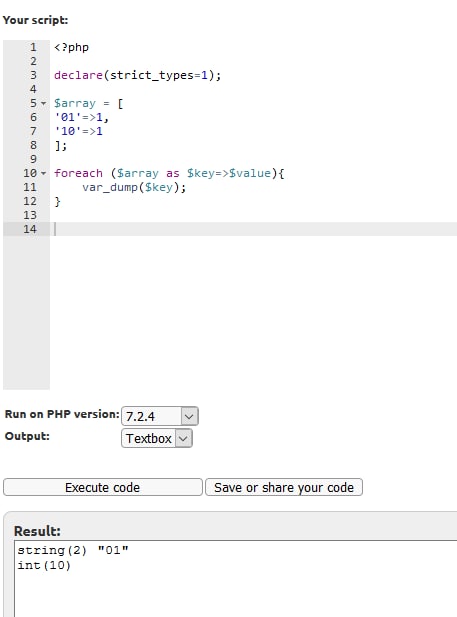
Task: Click the Execute code button
Action: click(x=103, y=487)
